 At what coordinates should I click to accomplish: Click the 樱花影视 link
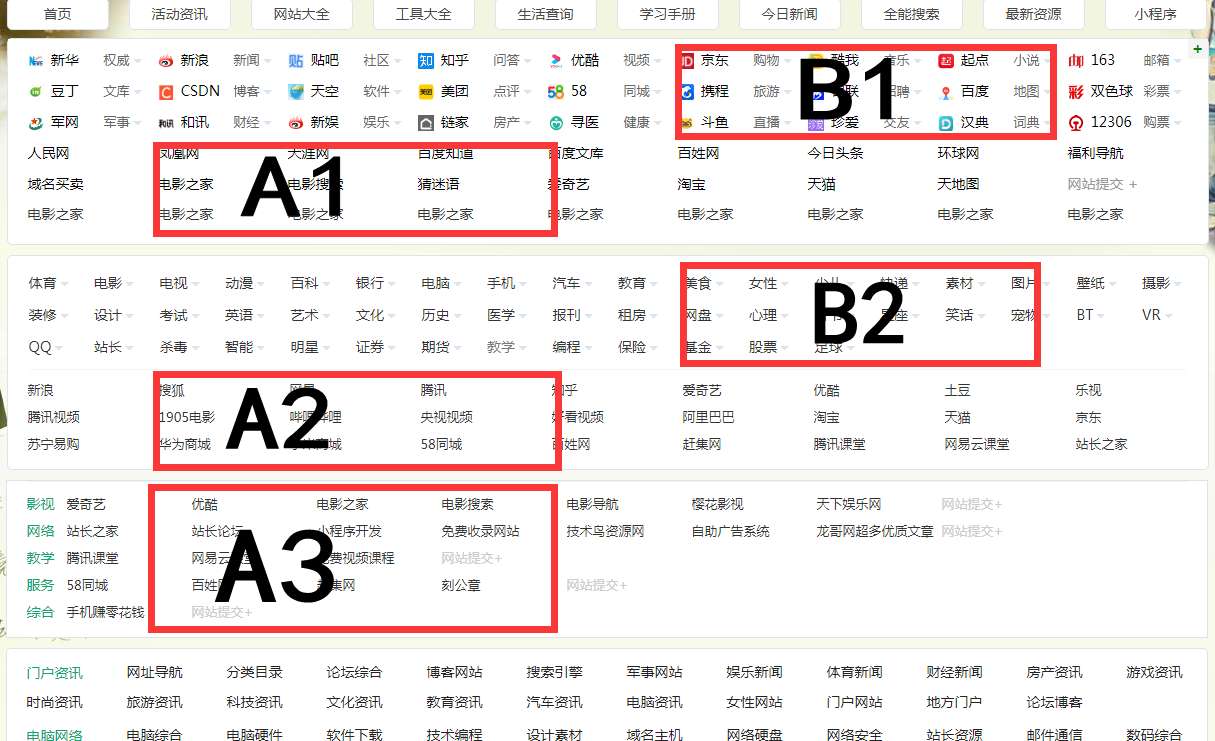click(717, 504)
